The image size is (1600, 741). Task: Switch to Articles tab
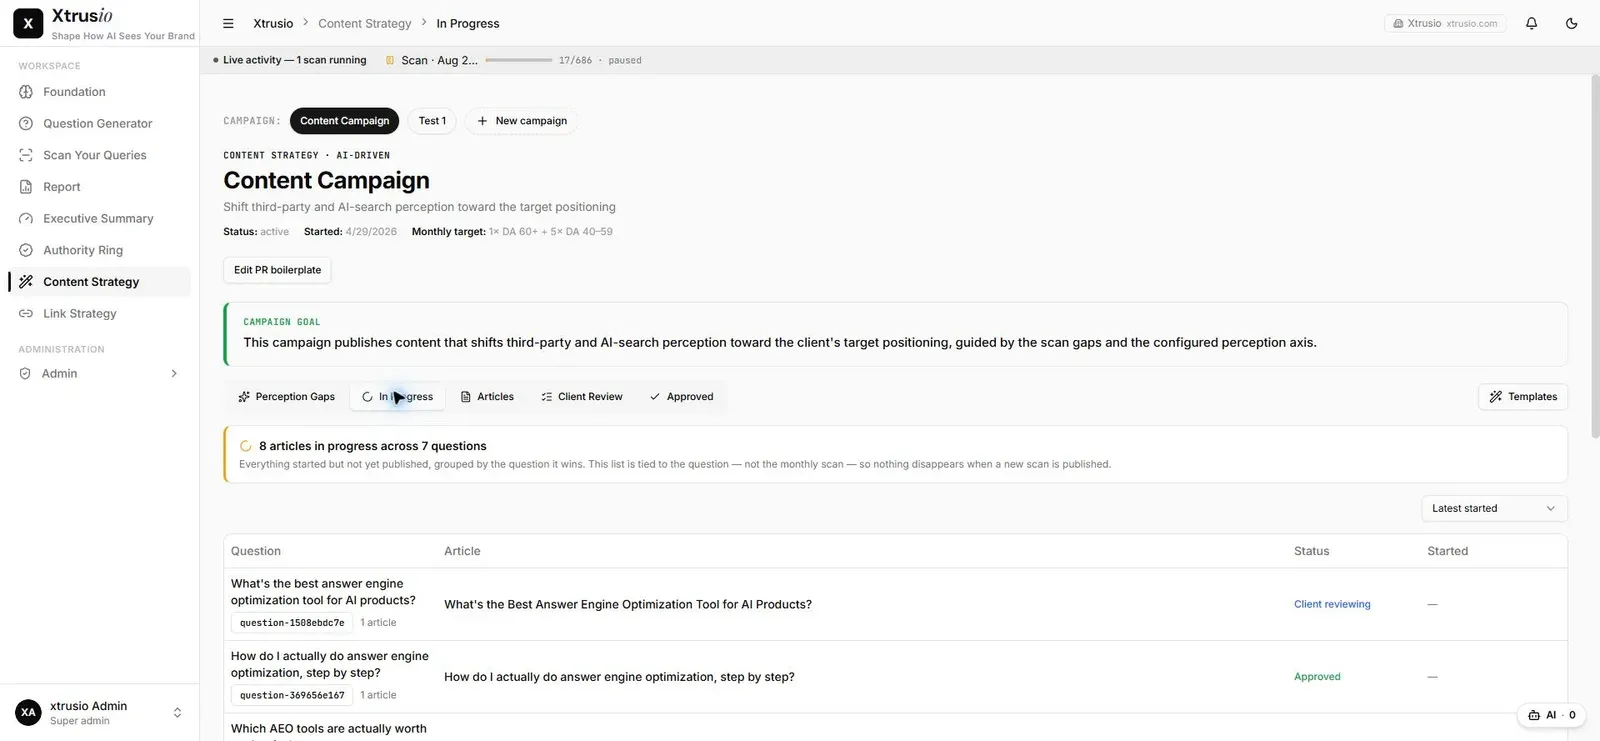click(x=487, y=397)
